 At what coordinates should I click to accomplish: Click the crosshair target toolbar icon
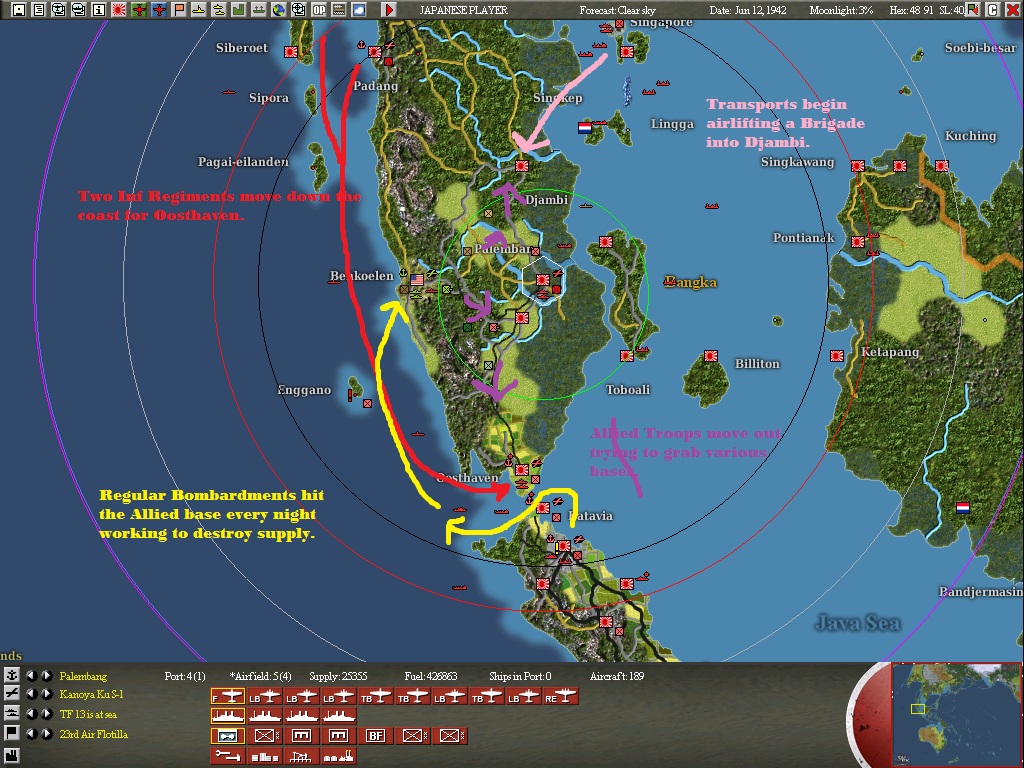click(298, 10)
